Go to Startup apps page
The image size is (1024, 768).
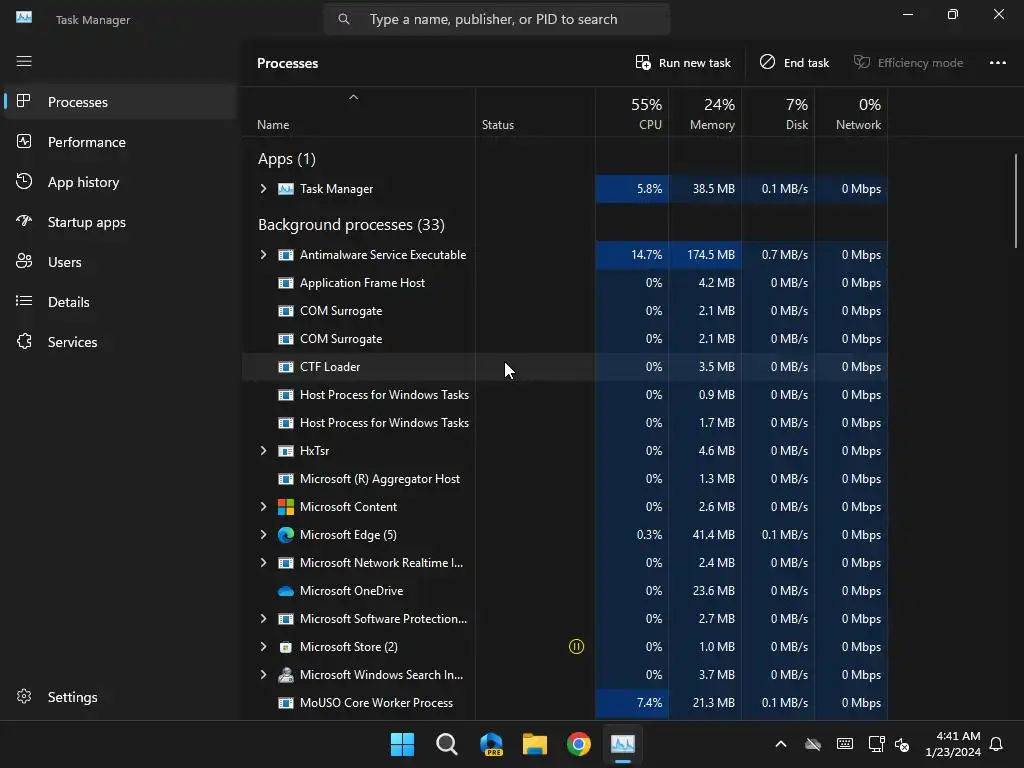pos(121,222)
